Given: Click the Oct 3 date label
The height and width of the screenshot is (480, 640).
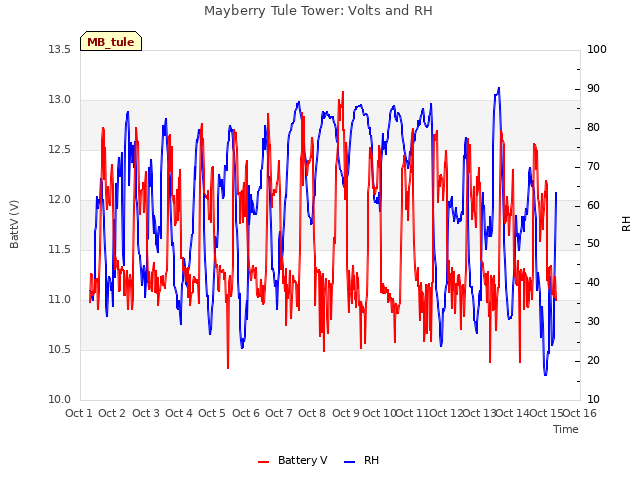Looking at the screenshot, I should click(146, 413).
